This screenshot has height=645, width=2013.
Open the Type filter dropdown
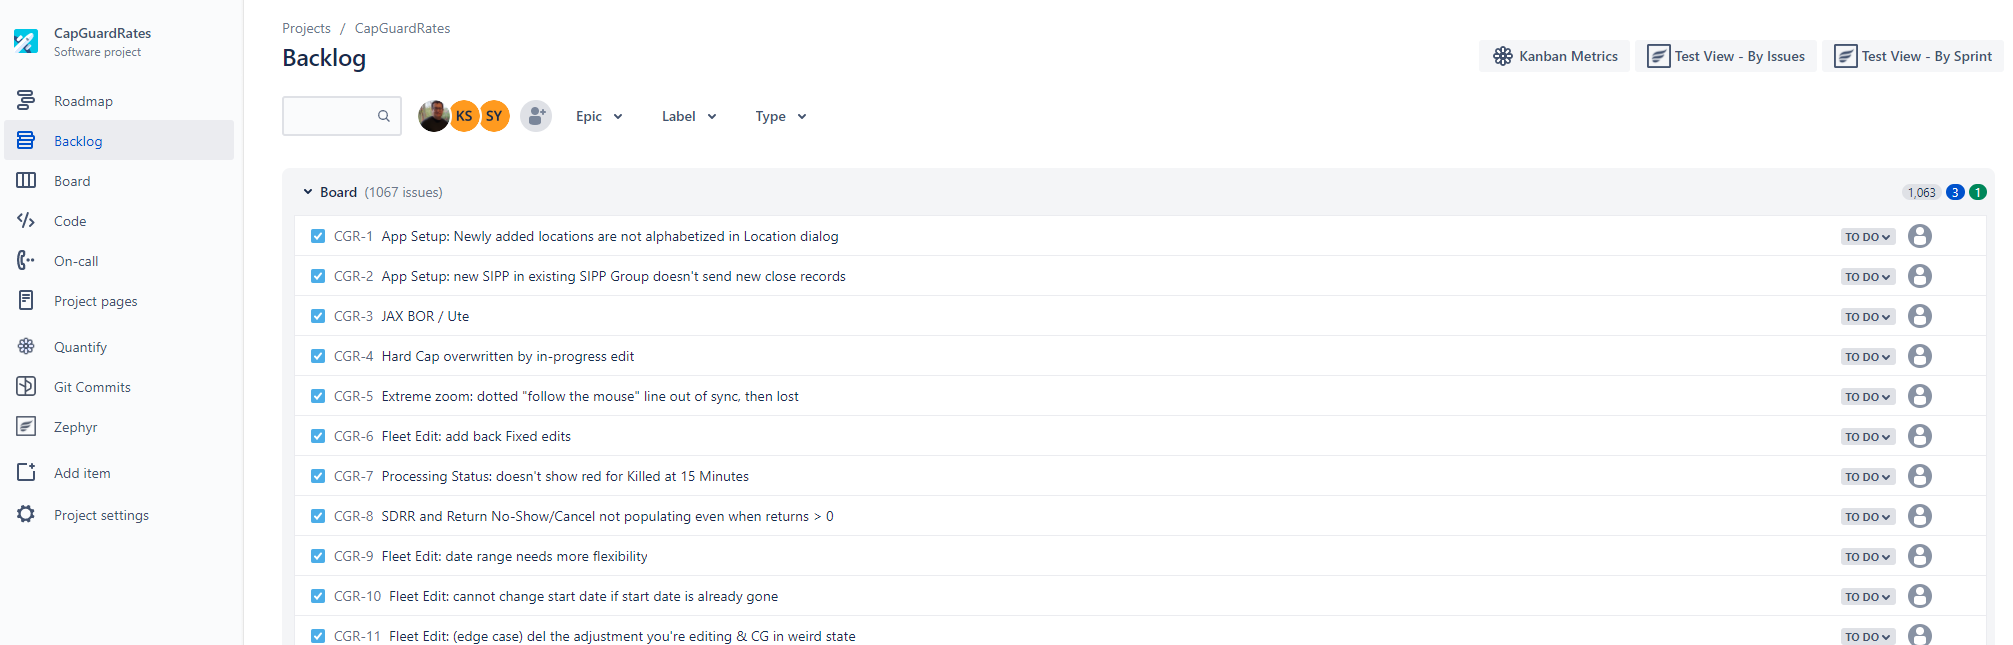(x=781, y=116)
